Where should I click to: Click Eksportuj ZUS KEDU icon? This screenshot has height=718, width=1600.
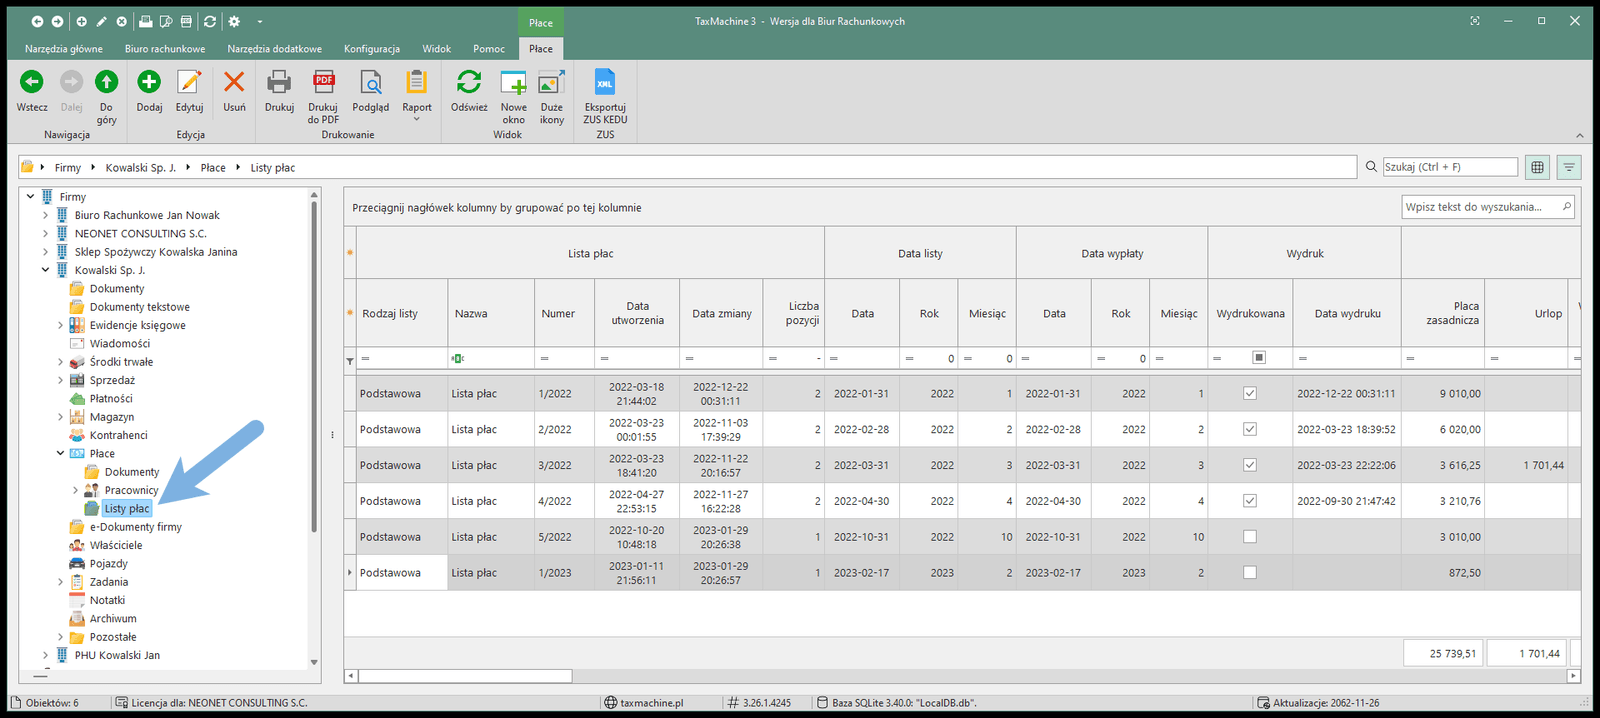[x=605, y=83]
